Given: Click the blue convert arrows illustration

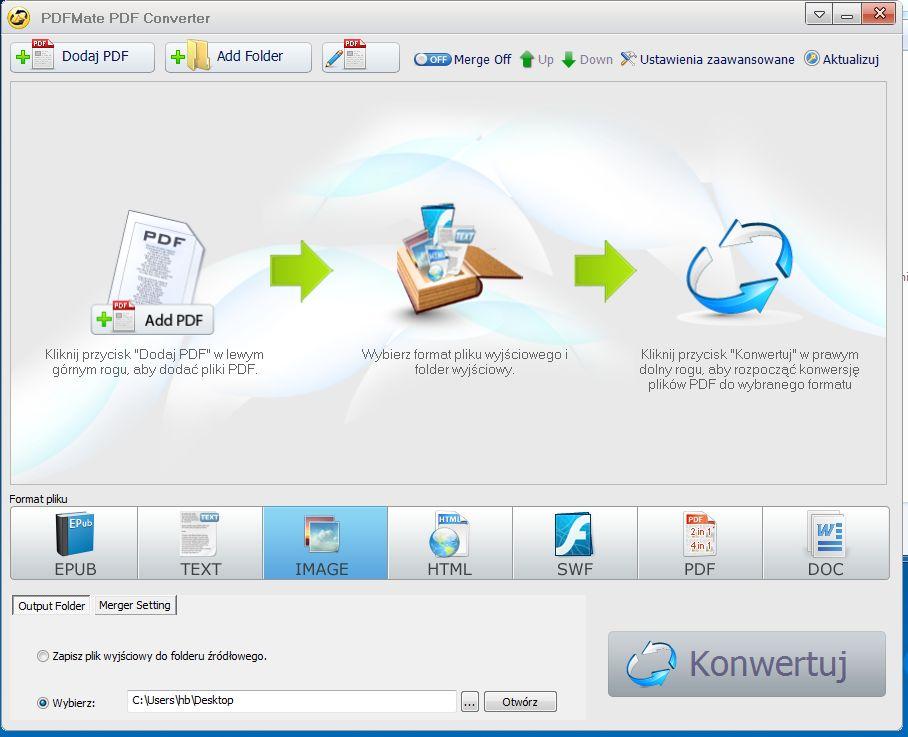Looking at the screenshot, I should pos(739,269).
